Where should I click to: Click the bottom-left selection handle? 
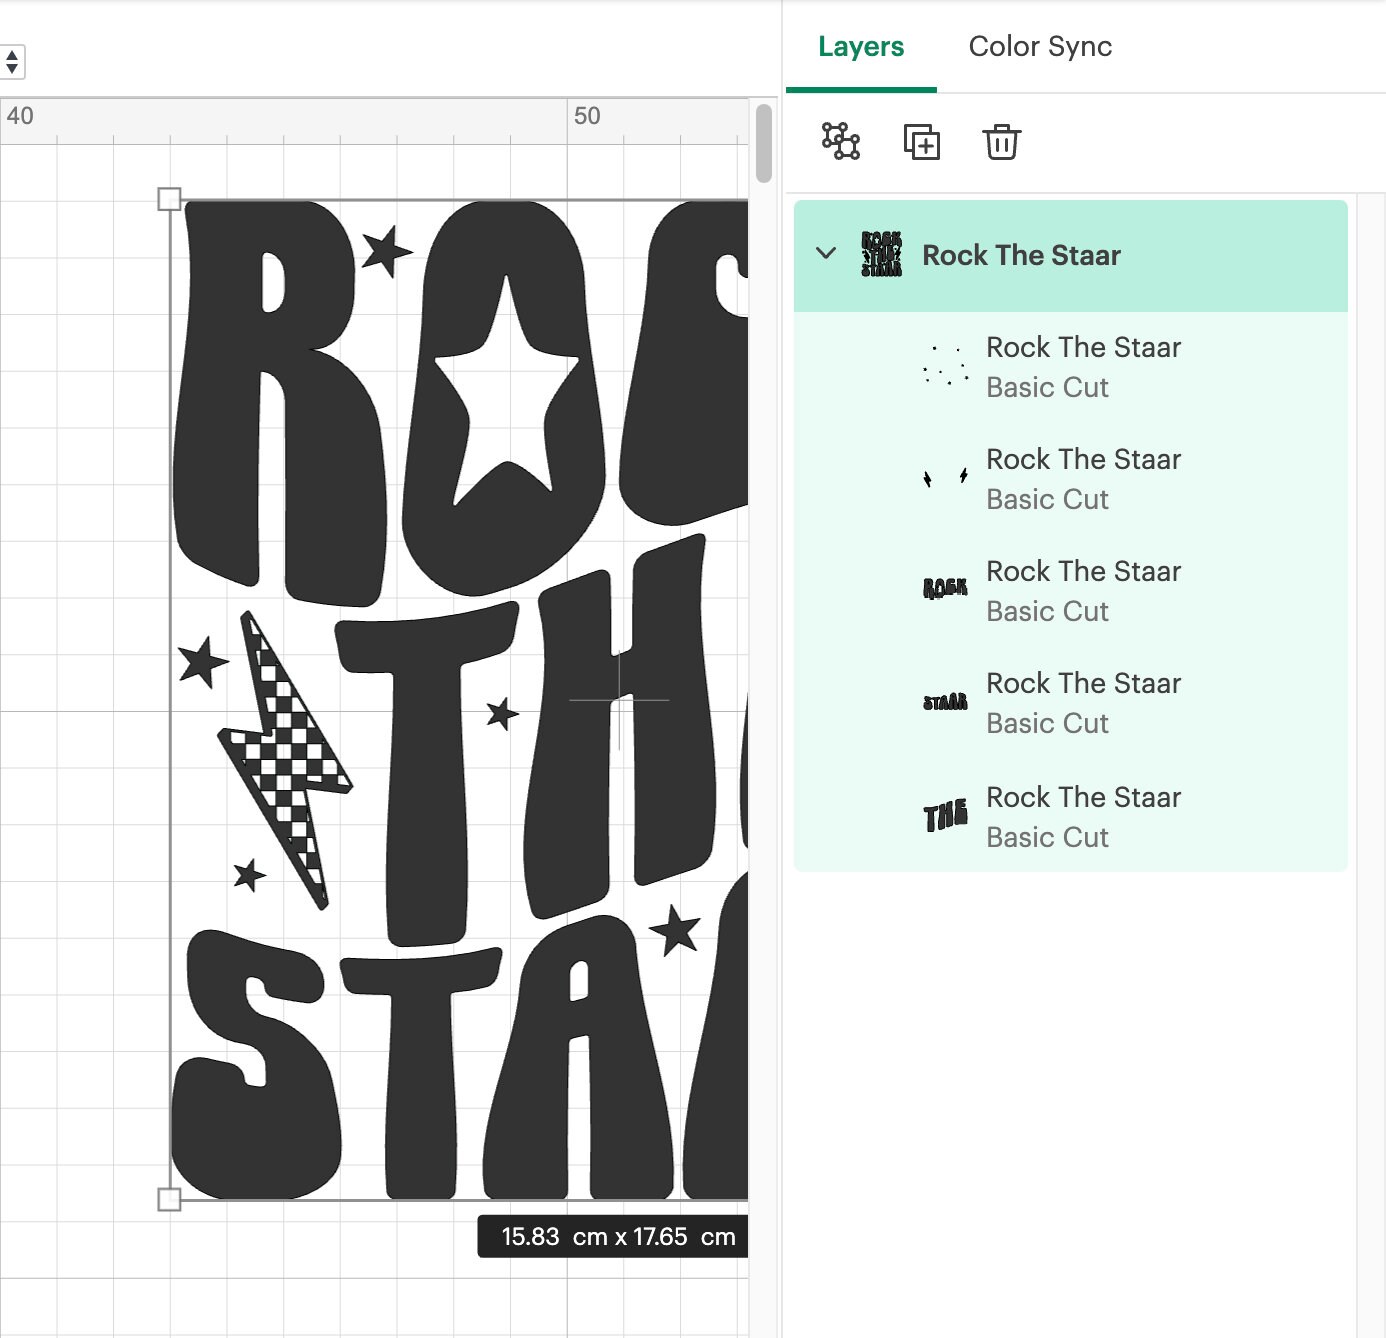click(169, 1197)
